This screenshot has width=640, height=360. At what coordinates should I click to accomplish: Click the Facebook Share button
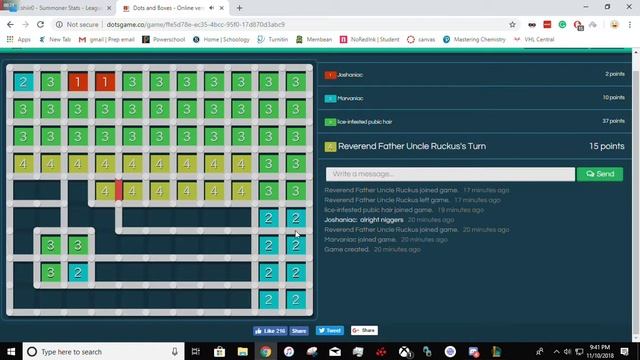pos(299,331)
